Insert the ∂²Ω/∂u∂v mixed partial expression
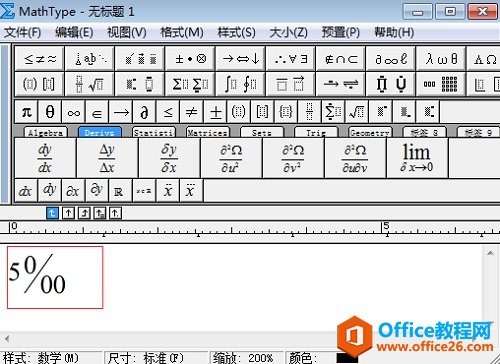 [355, 158]
